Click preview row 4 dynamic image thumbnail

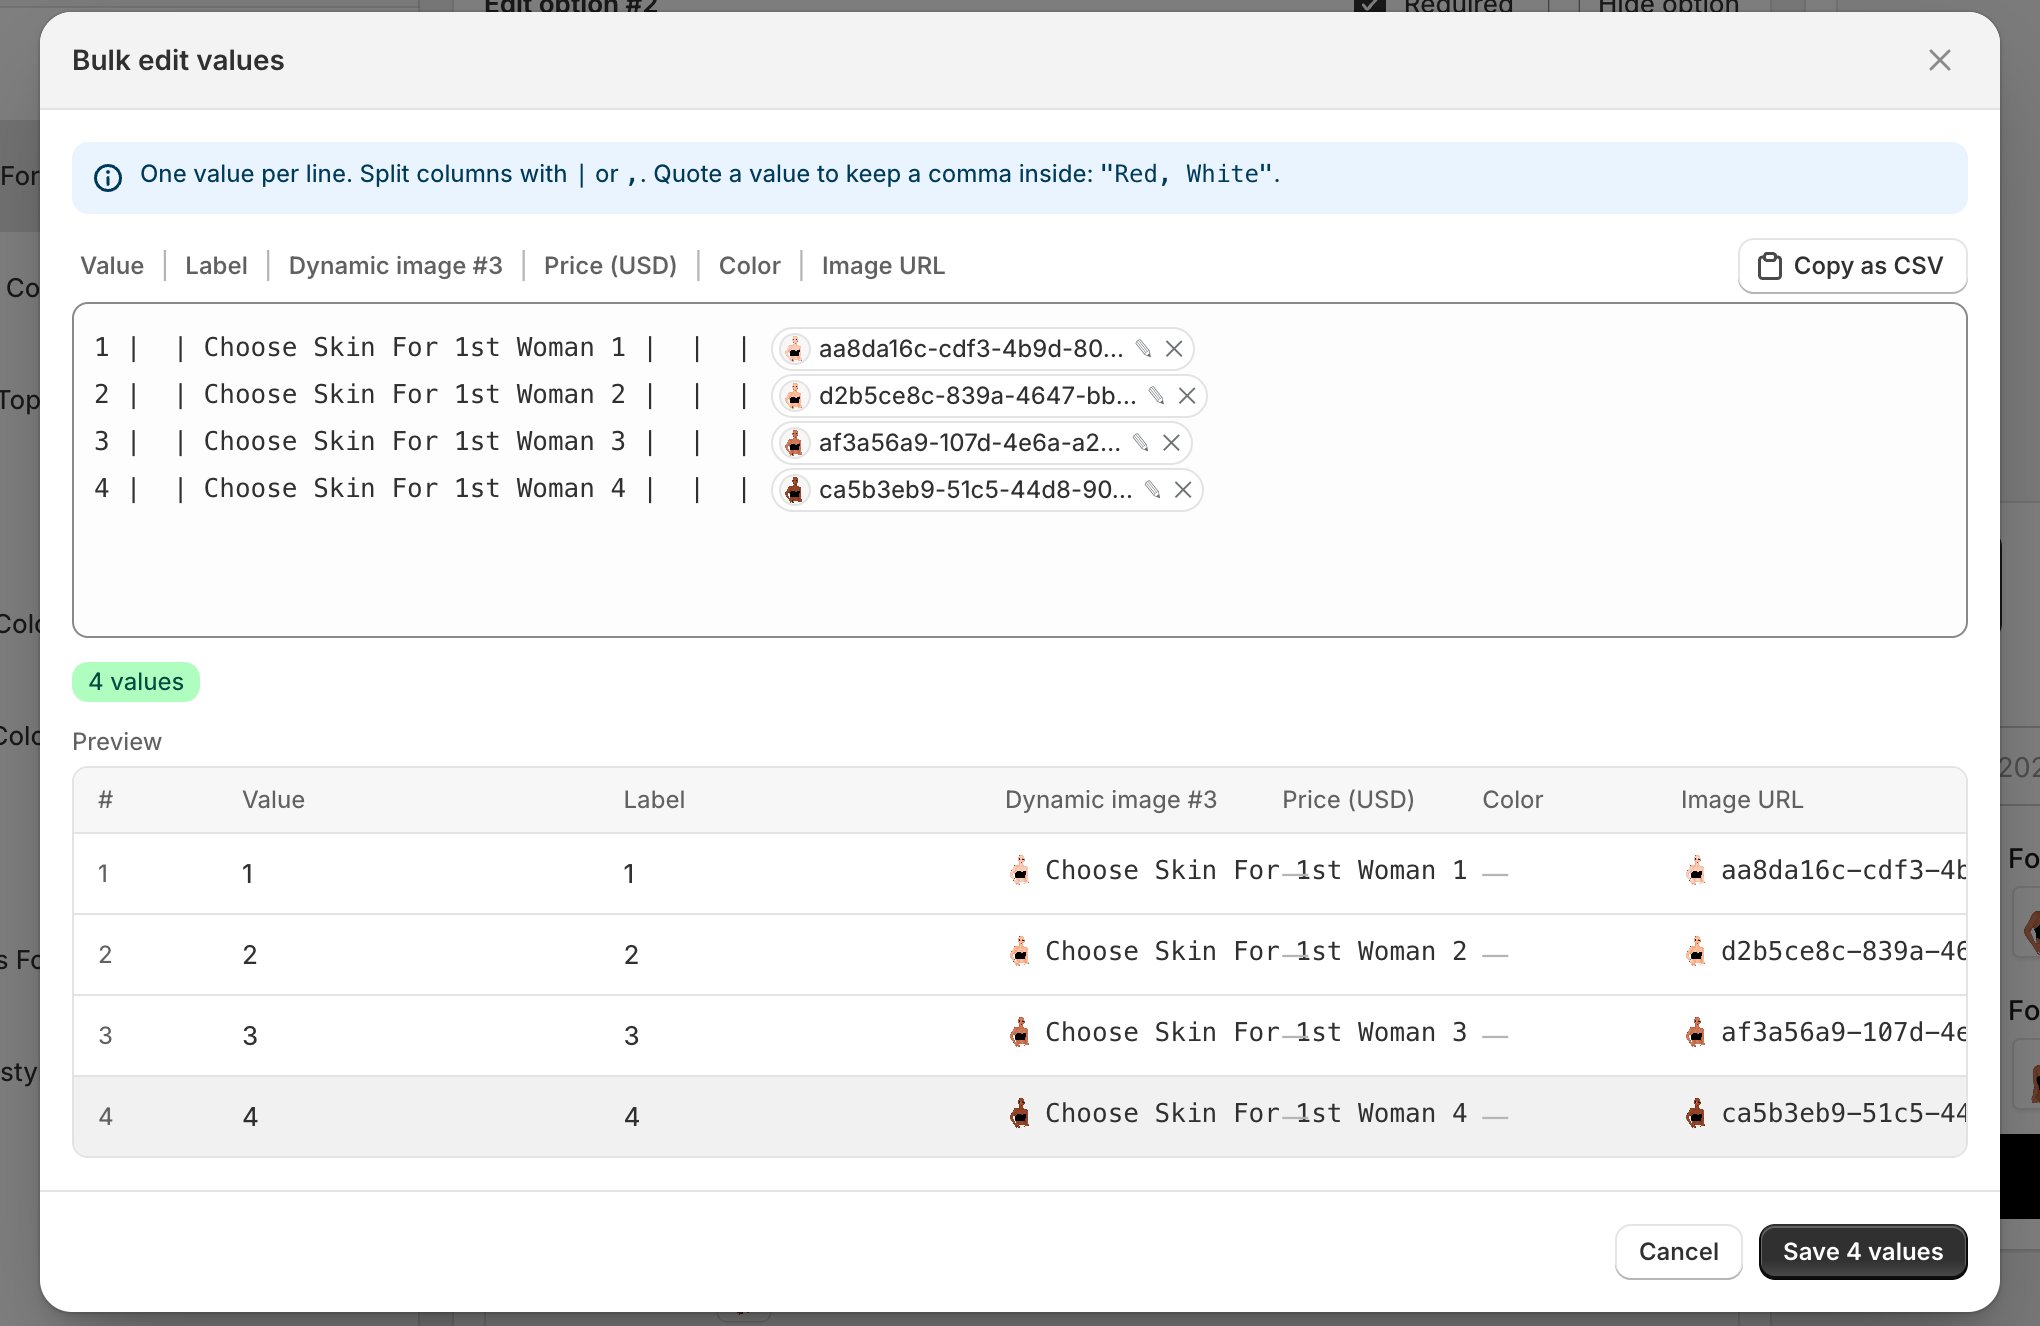point(1020,1113)
